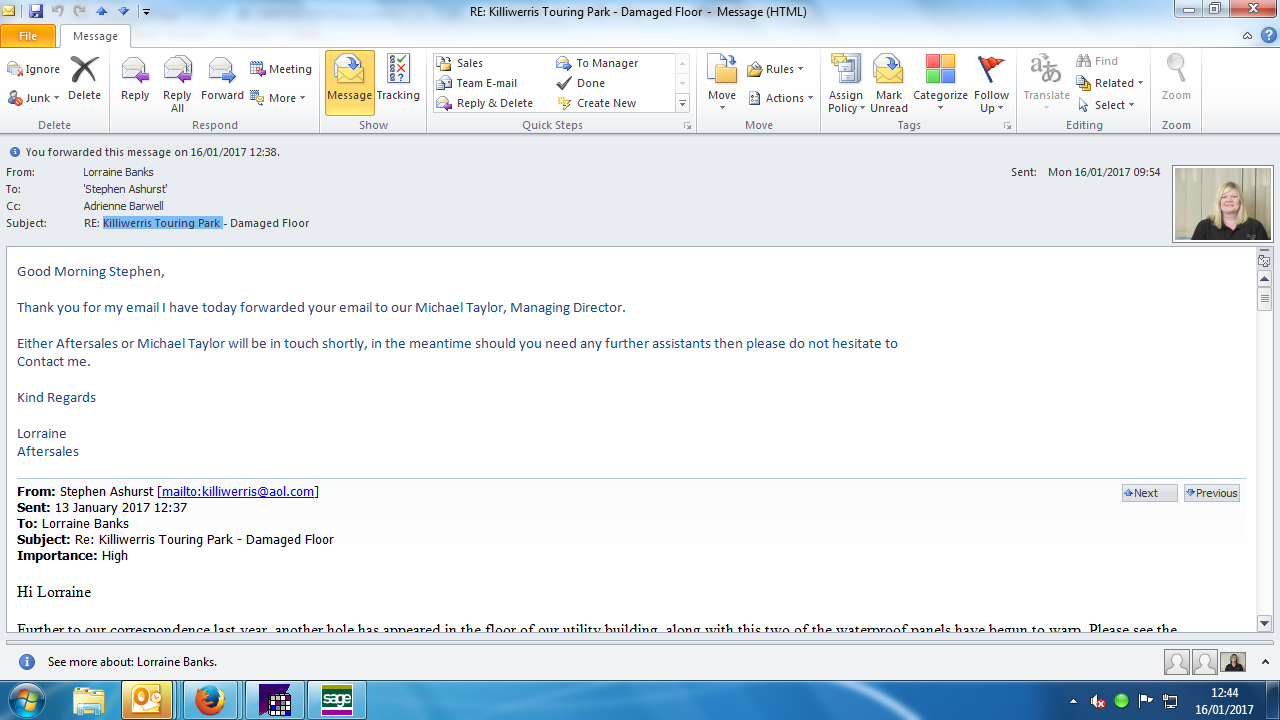The height and width of the screenshot is (720, 1280).
Task: Expand the Related dropdown in Editing
Action: coord(1110,83)
